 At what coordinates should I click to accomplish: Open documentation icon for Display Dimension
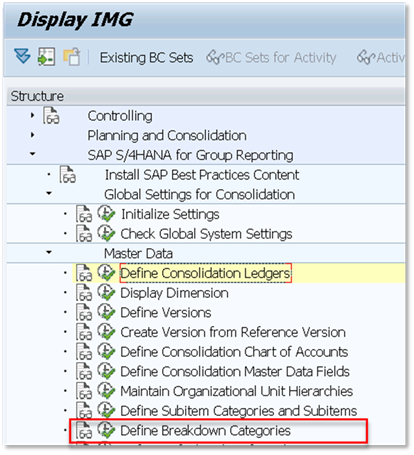[x=84, y=293]
